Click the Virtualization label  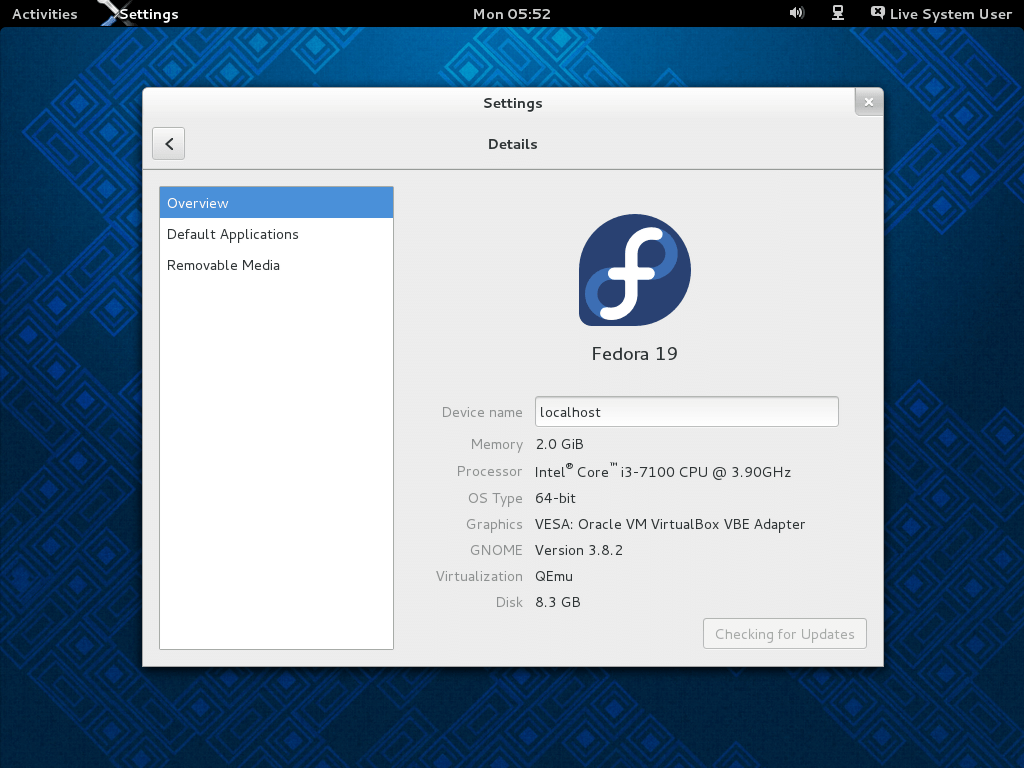click(x=479, y=576)
